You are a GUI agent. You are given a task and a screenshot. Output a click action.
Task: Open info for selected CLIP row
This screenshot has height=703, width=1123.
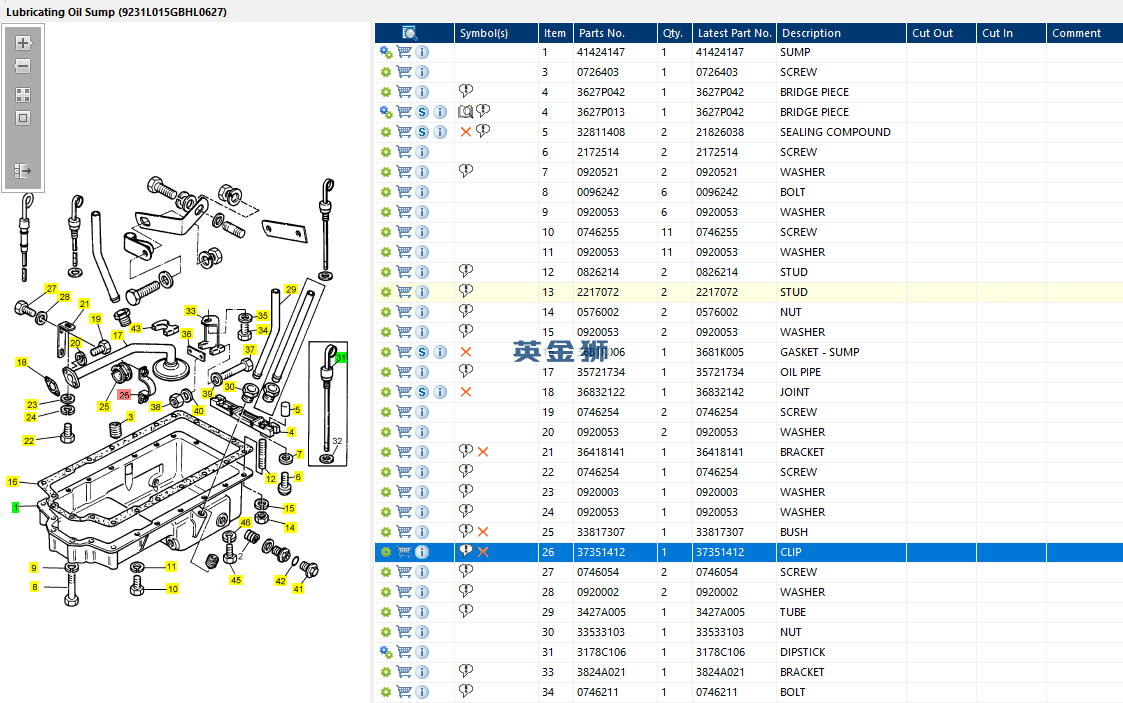pos(423,552)
